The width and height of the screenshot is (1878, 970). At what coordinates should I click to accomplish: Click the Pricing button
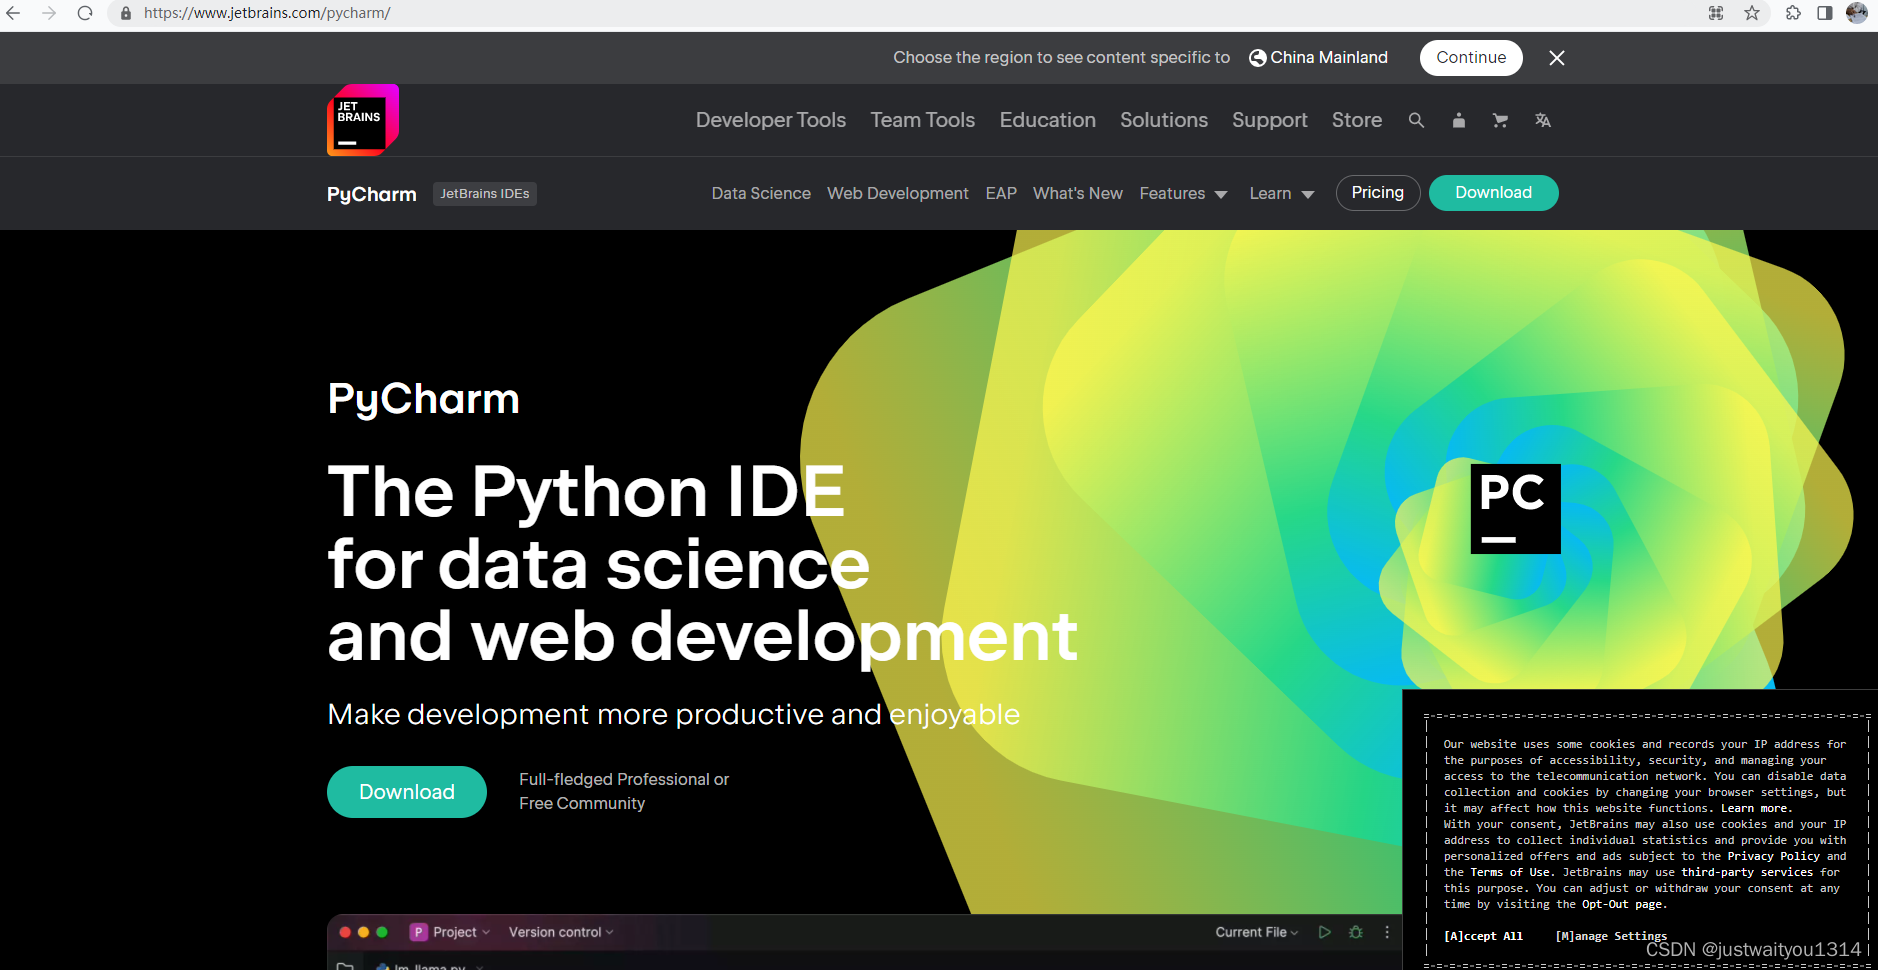(x=1378, y=193)
